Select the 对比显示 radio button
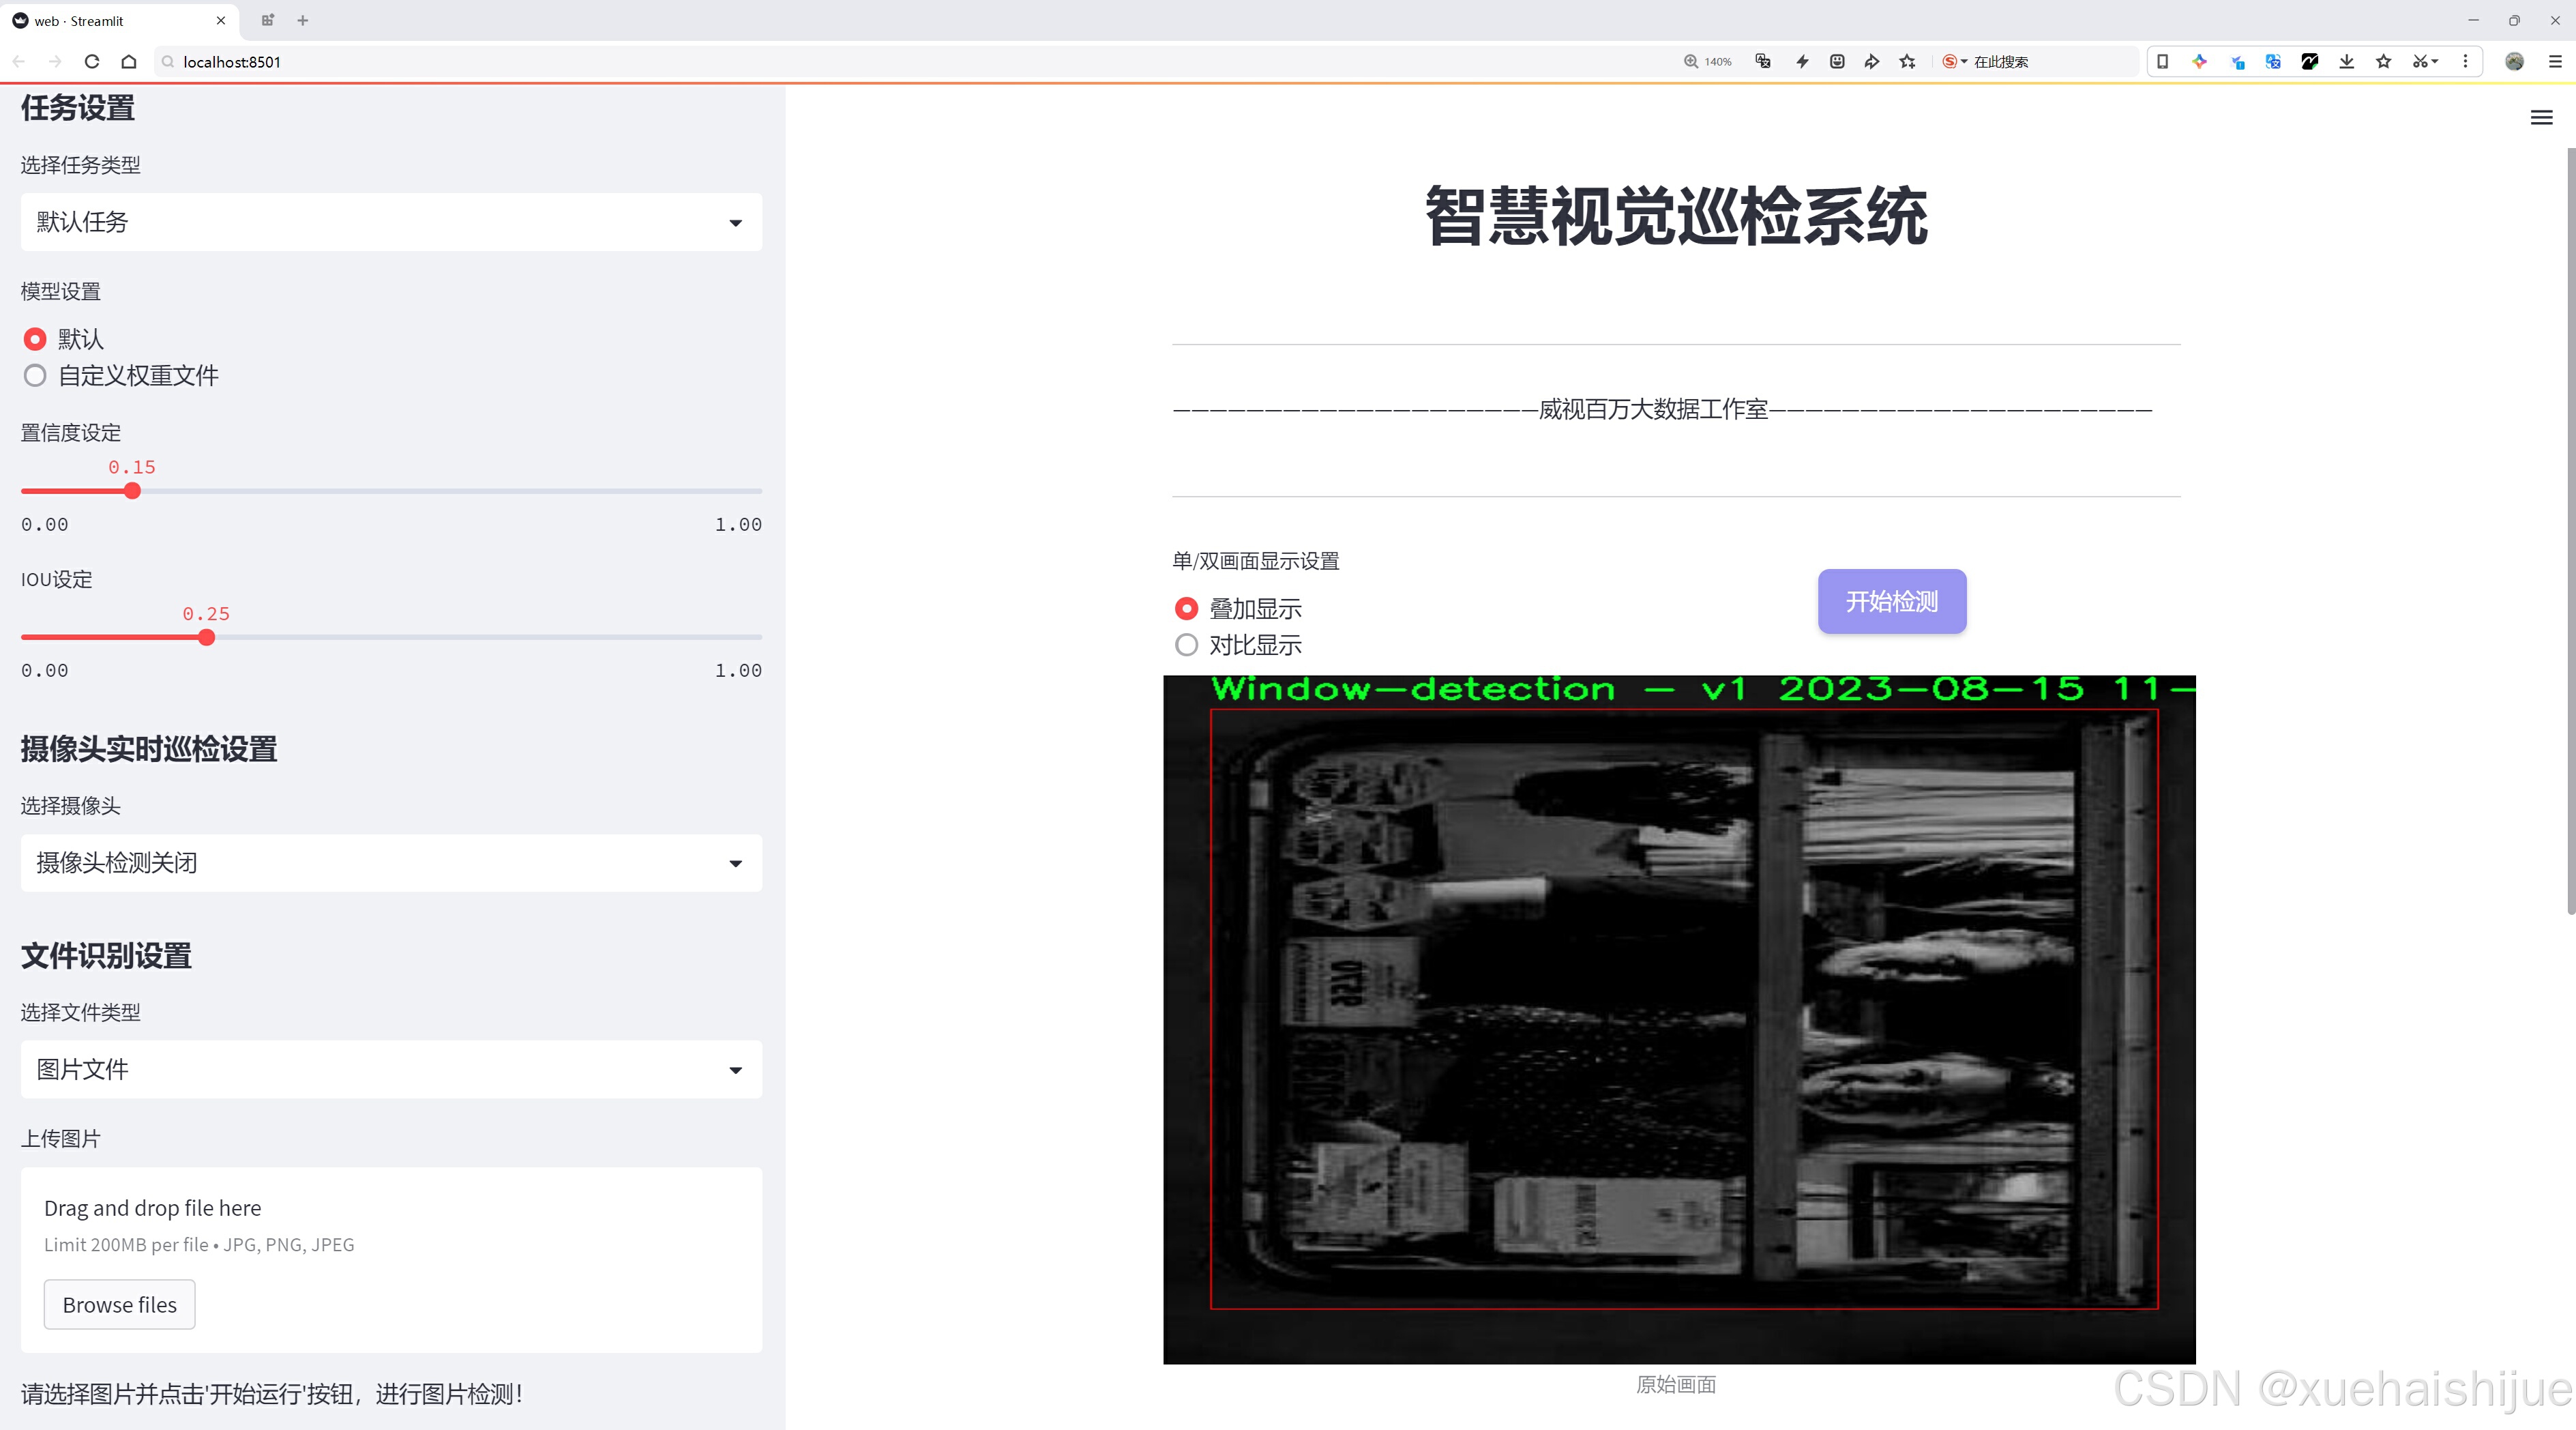This screenshot has width=2576, height=1430. pyautogui.click(x=1186, y=645)
